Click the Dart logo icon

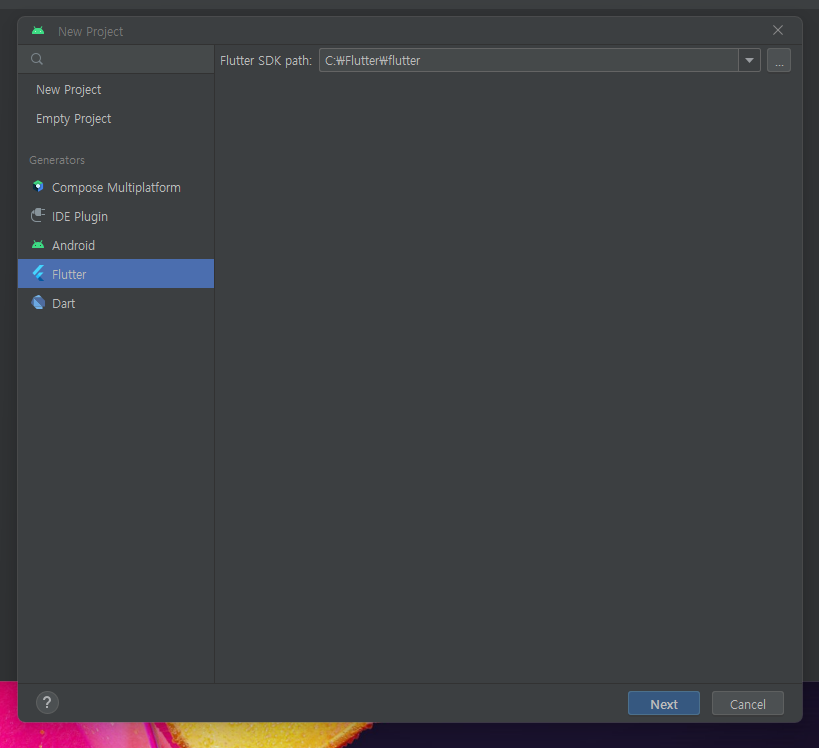point(38,302)
